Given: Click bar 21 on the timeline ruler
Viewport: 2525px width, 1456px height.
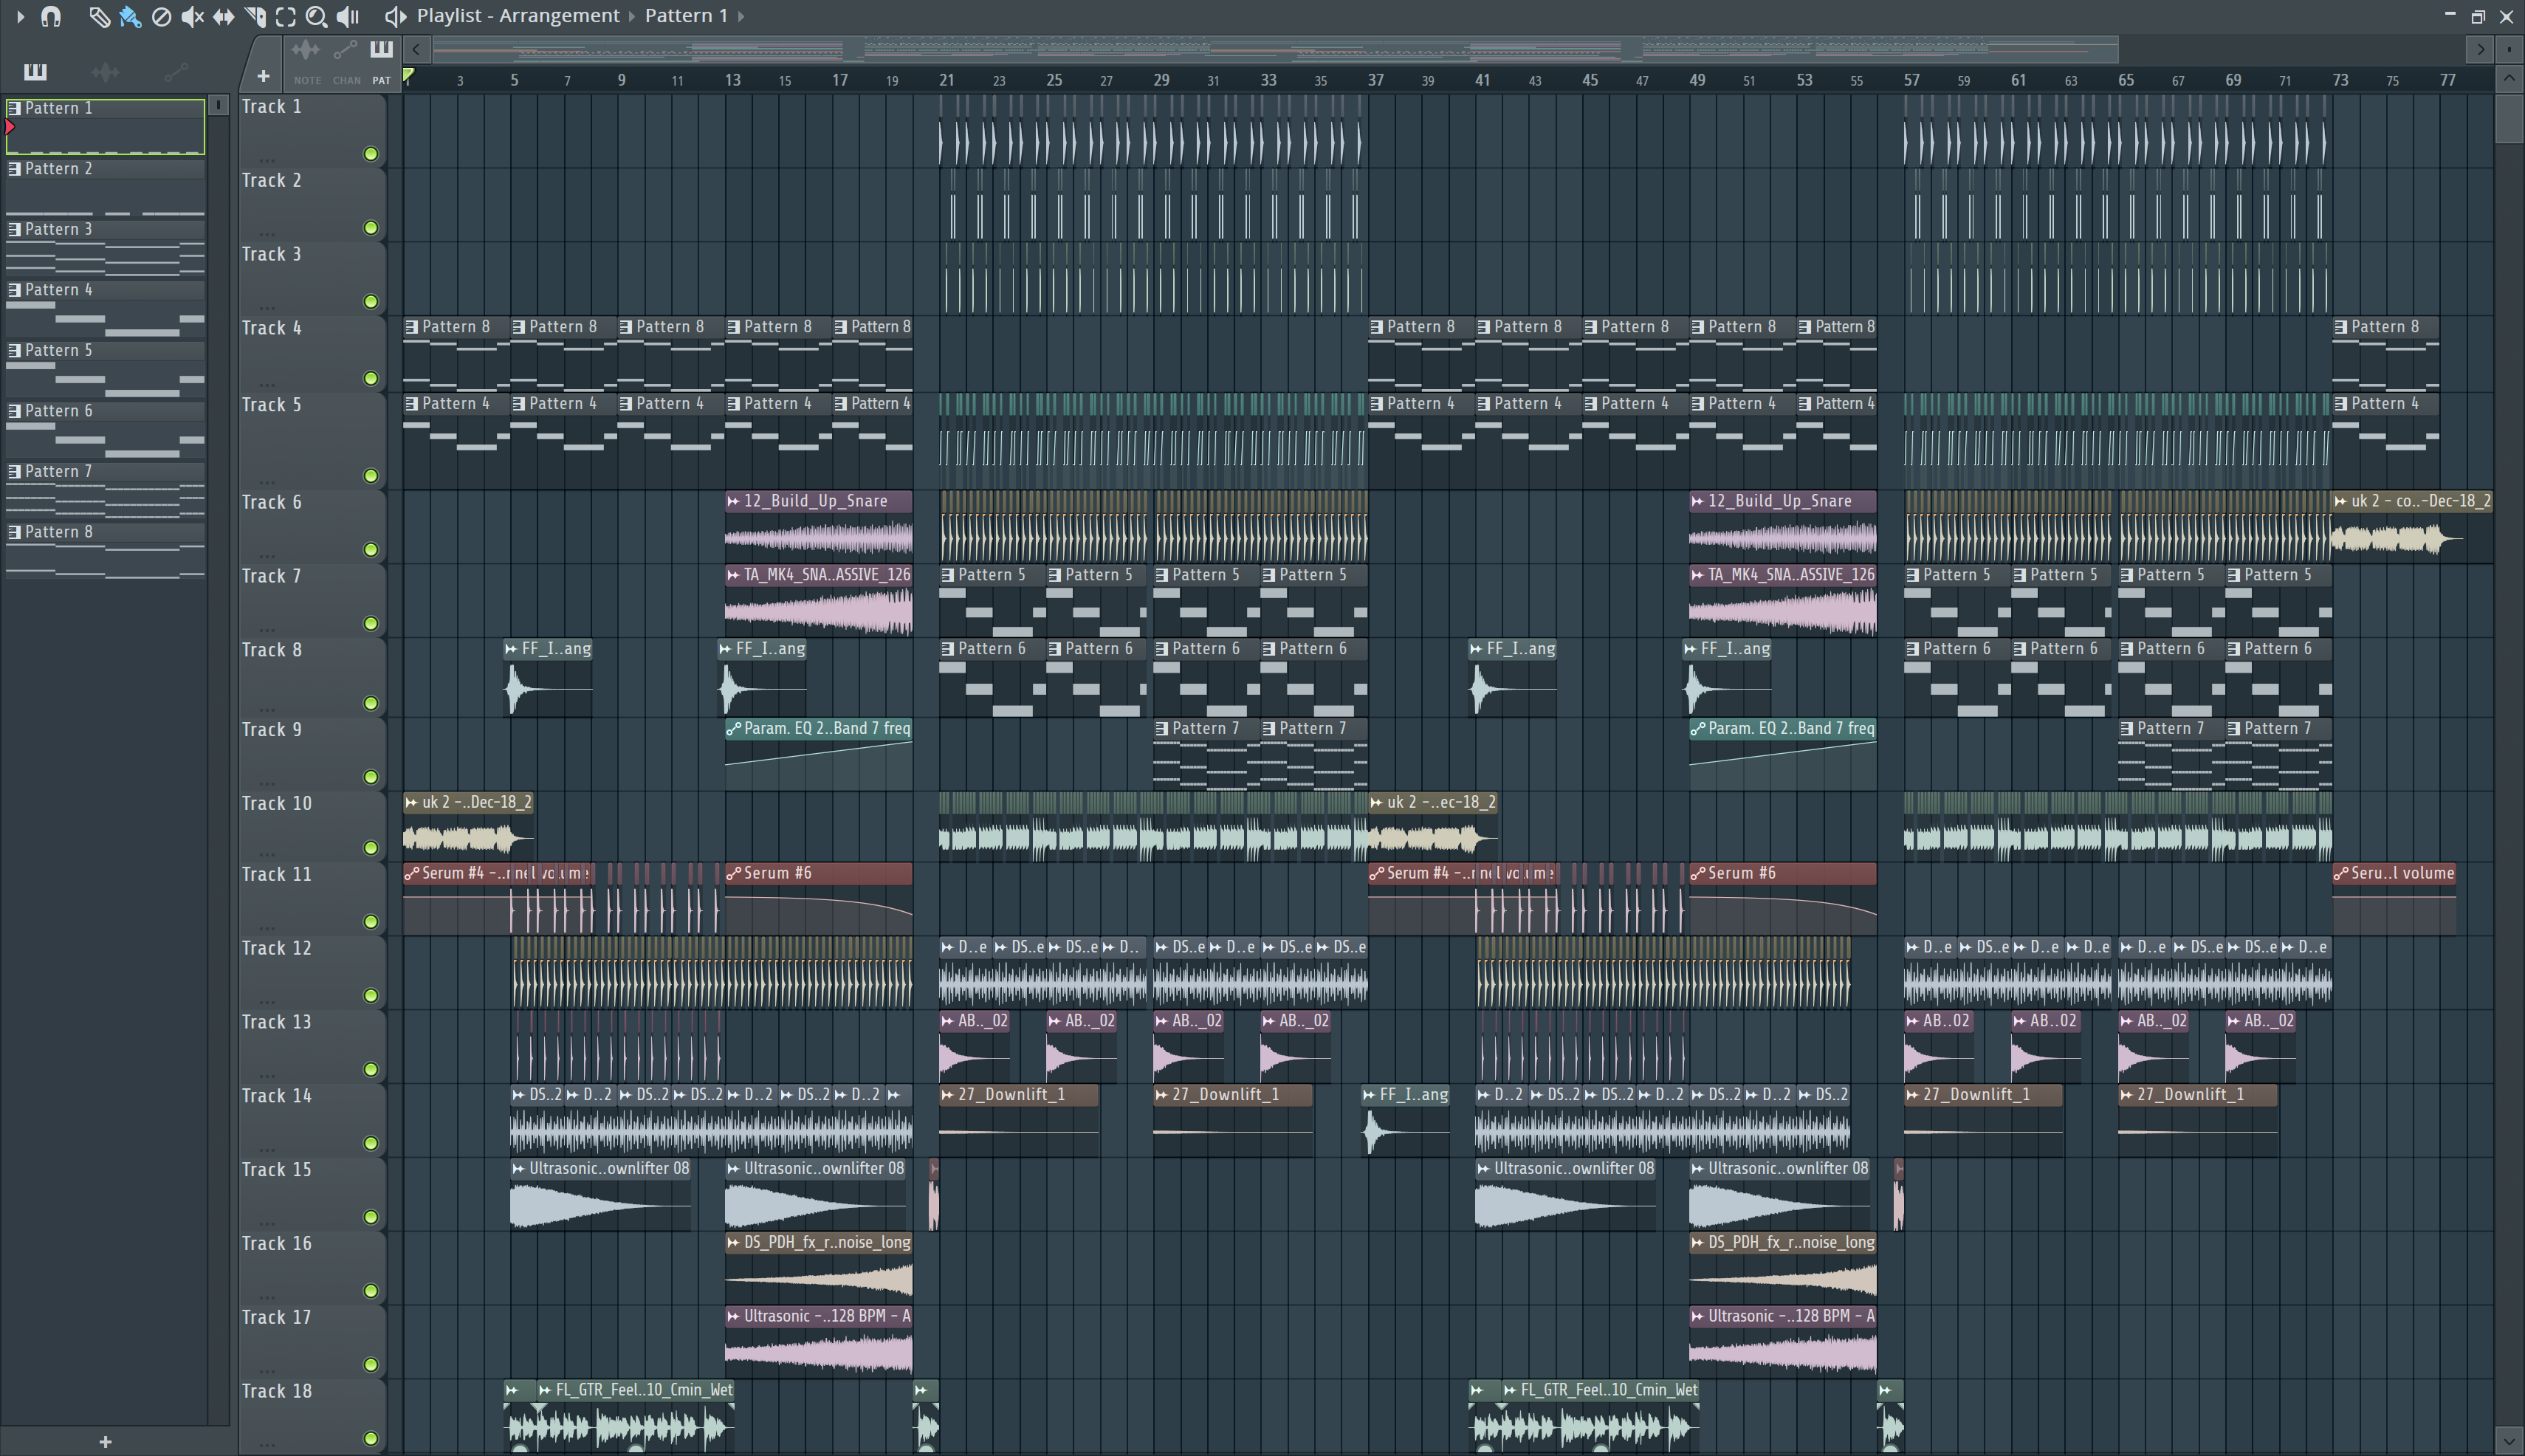Looking at the screenshot, I should point(946,80).
